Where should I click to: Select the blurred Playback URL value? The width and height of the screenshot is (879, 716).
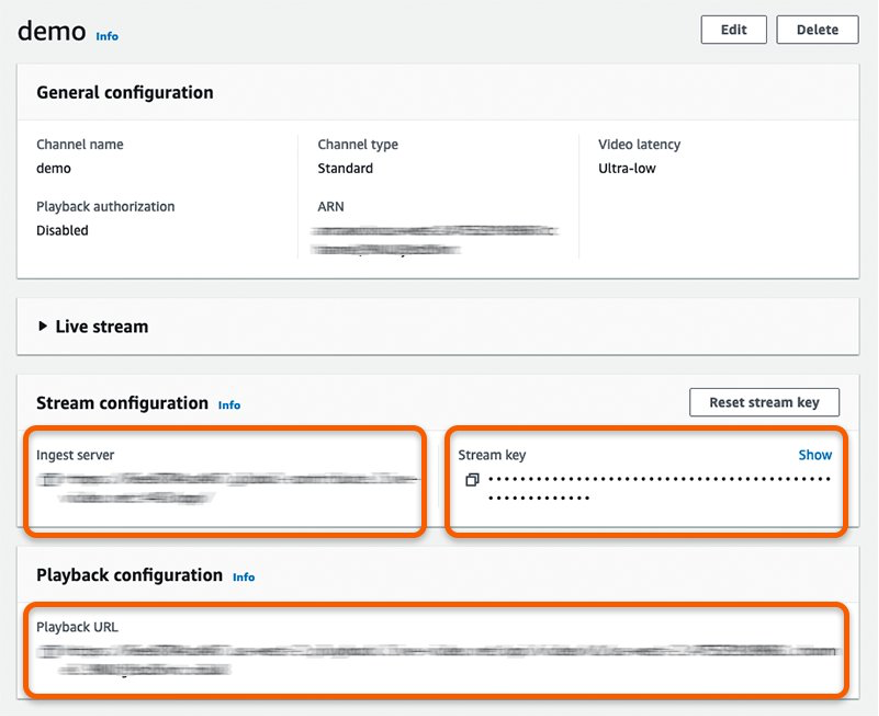[x=436, y=660]
